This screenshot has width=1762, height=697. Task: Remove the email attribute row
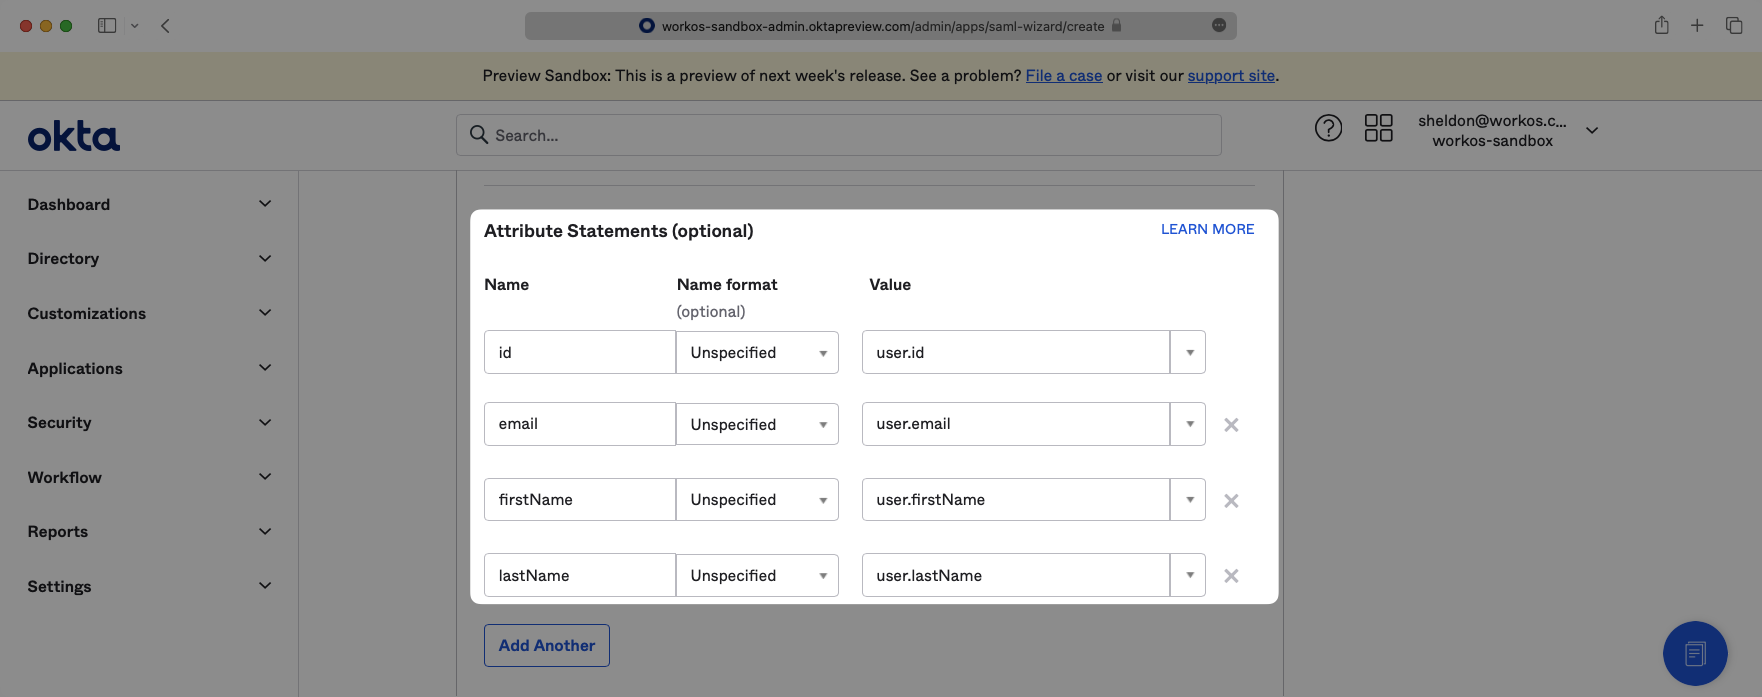point(1231,425)
